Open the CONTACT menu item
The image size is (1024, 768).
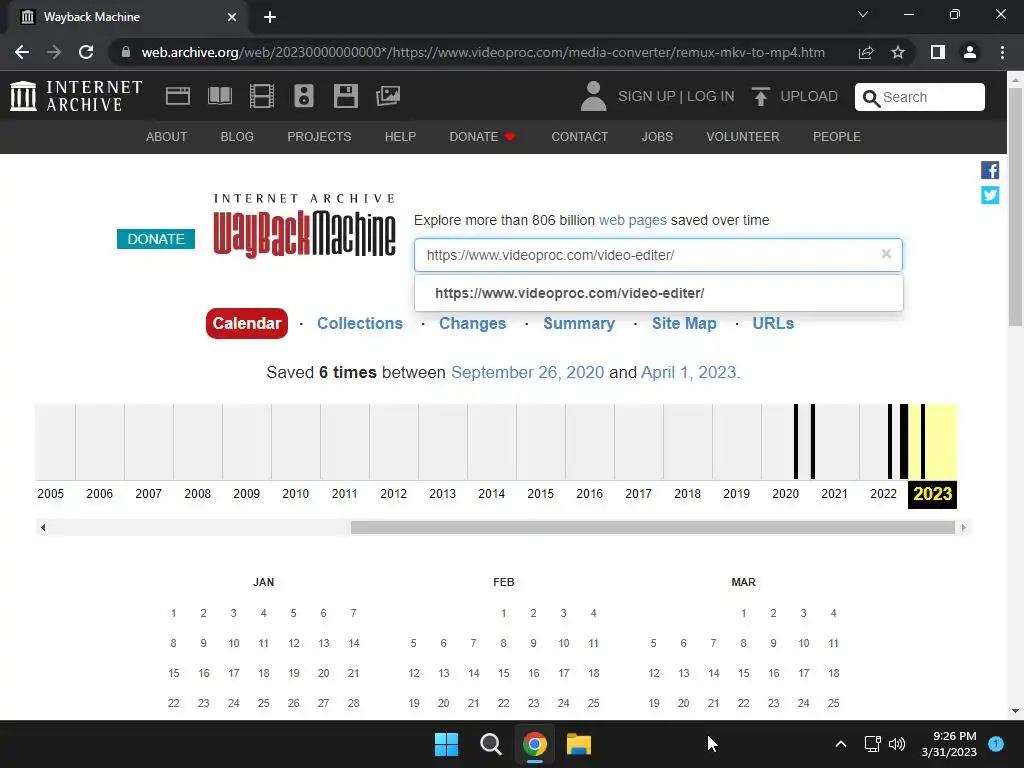(579, 136)
